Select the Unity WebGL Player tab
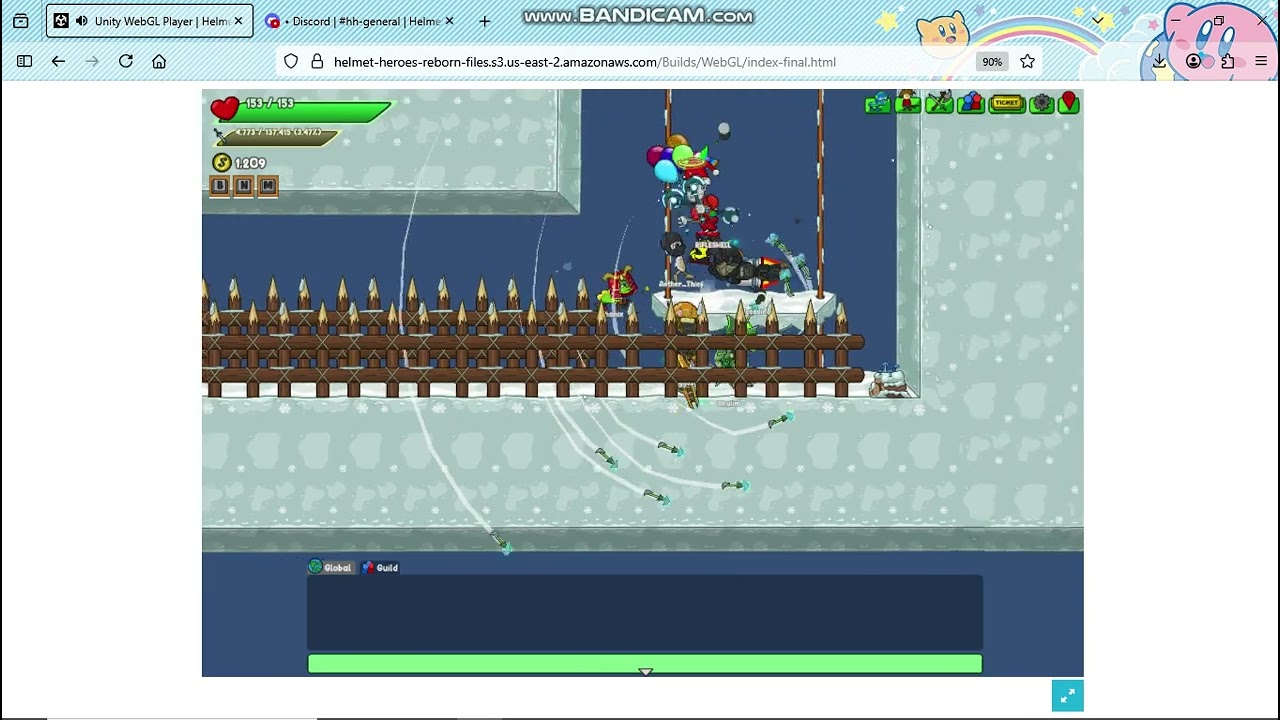 pyautogui.click(x=148, y=21)
